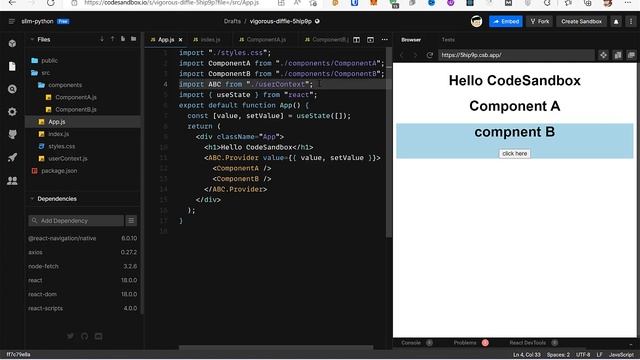Image resolution: width=640 pixels, height=360 pixels.
Task: Split the editor with the layout icon
Action: pos(356,40)
